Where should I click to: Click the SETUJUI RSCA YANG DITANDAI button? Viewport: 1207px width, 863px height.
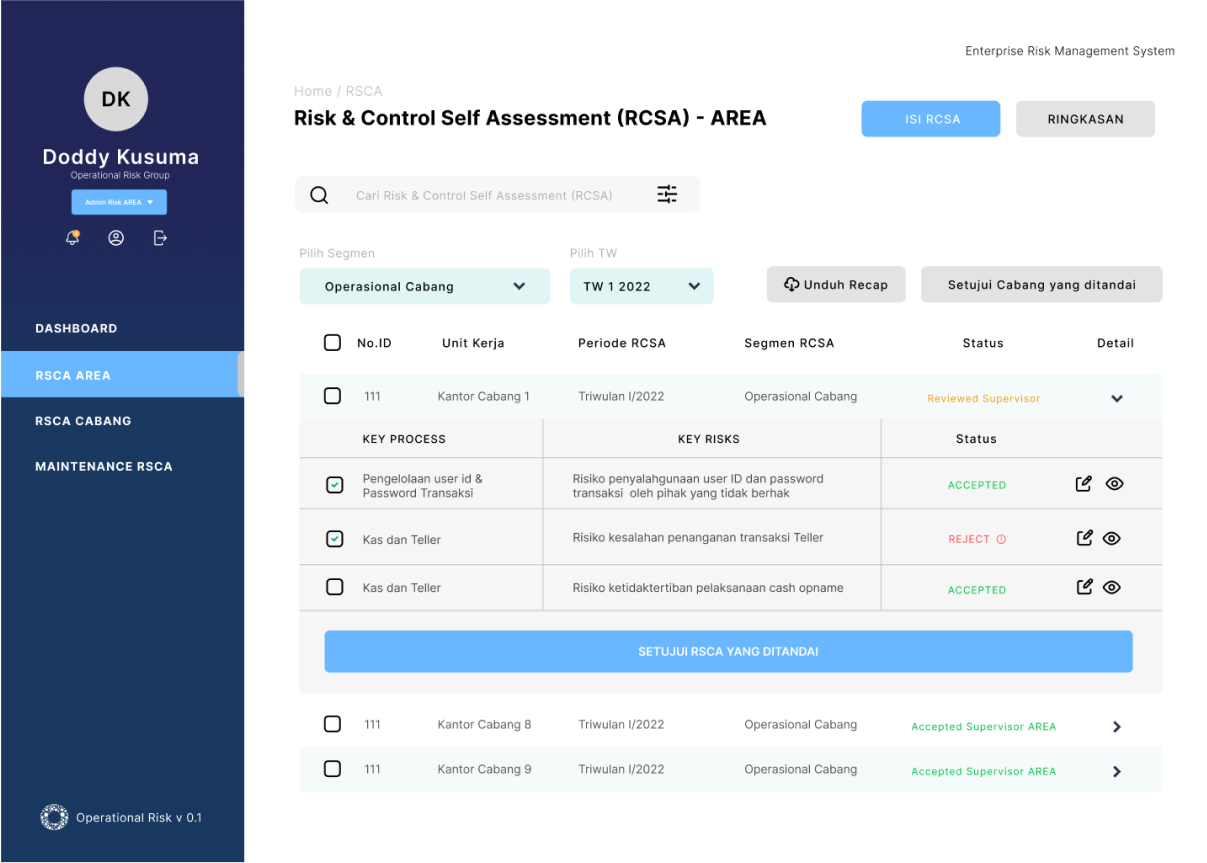(x=728, y=651)
